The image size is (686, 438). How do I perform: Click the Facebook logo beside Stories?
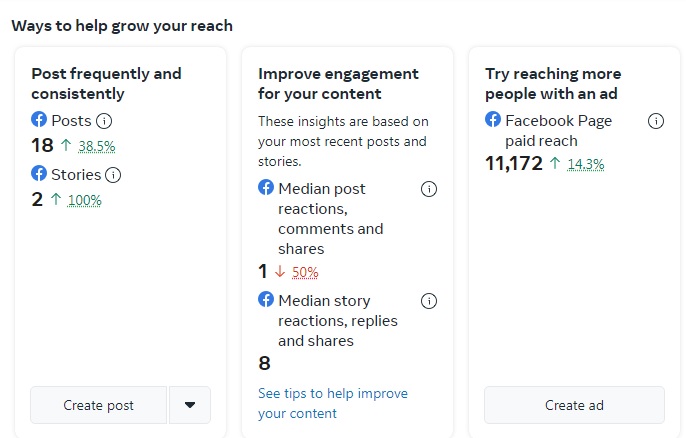tap(39, 174)
